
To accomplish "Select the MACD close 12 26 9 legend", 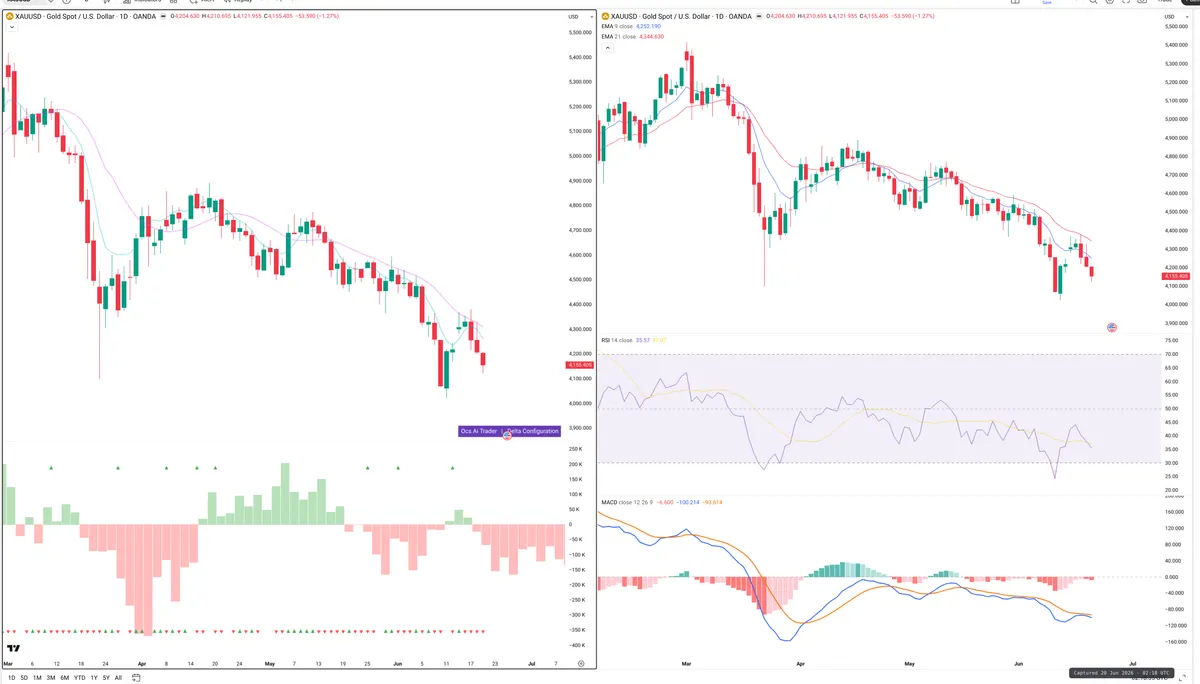I will (626, 501).
